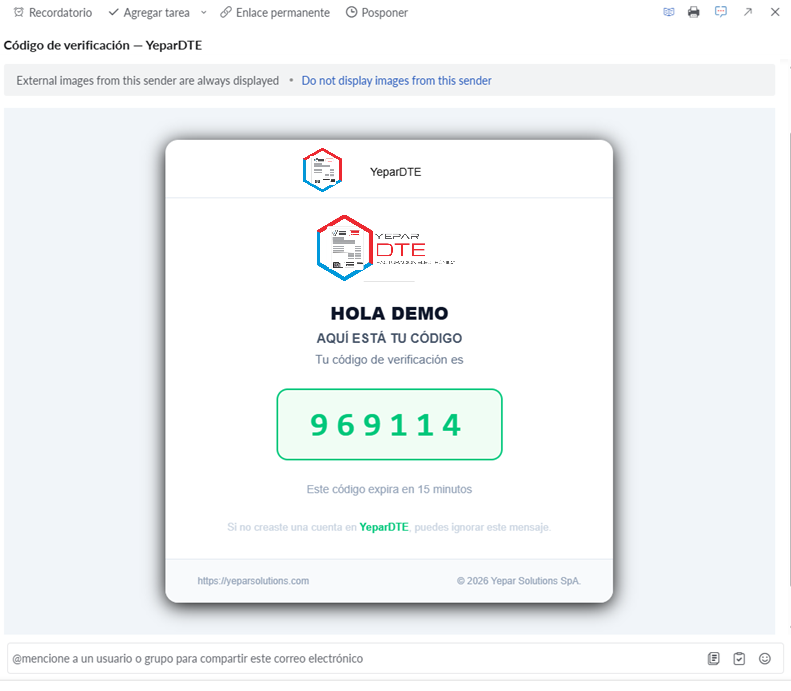Close the email preview pane
The height and width of the screenshot is (691, 791).
(775, 12)
